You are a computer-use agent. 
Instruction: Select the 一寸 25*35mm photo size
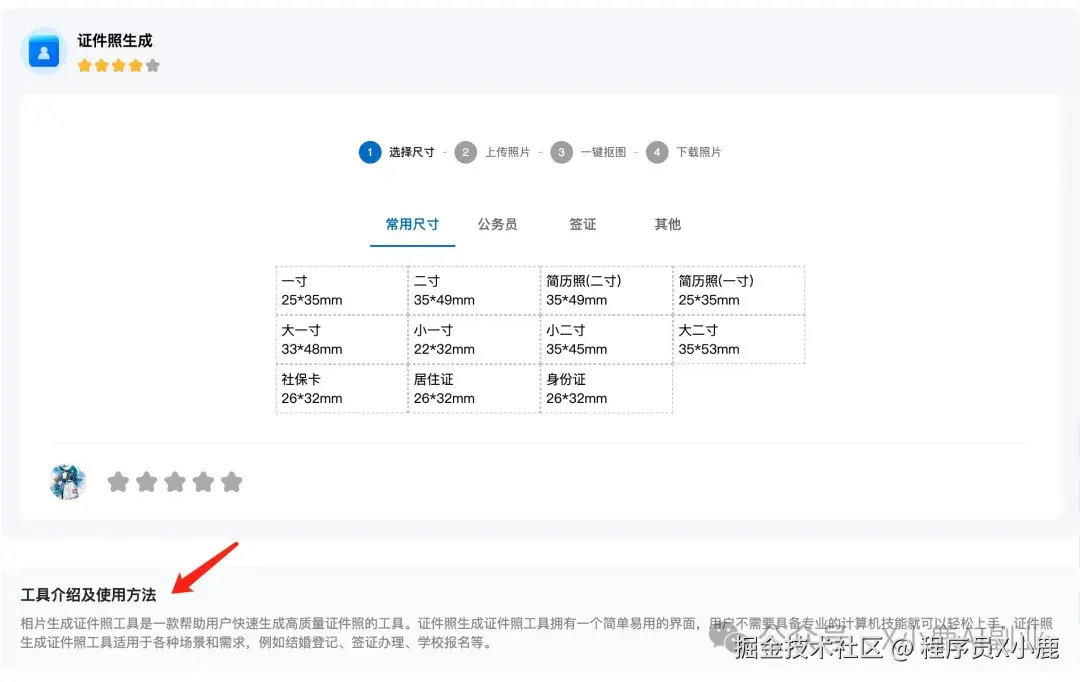(x=341, y=290)
